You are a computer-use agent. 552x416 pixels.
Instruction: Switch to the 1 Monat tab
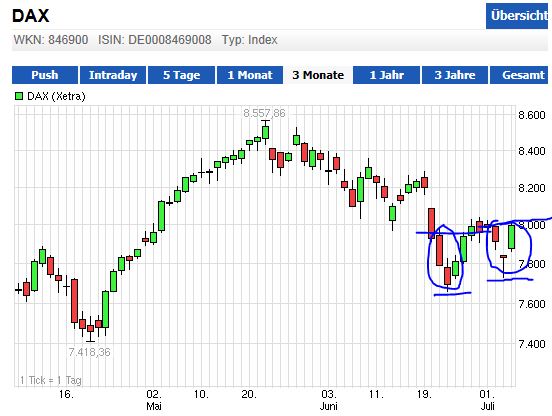[x=250, y=75]
